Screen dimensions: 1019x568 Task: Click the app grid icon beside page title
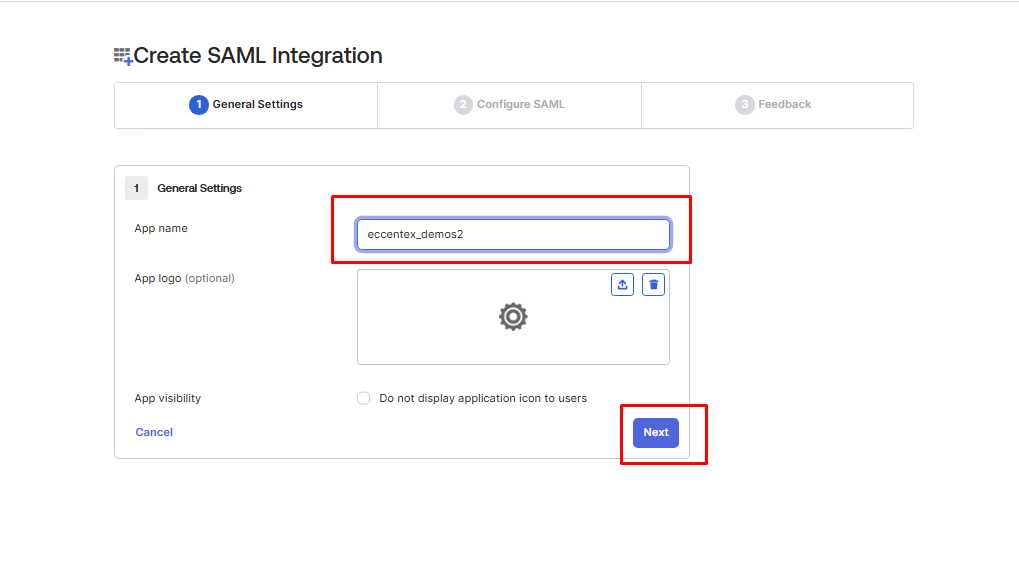[x=123, y=57]
